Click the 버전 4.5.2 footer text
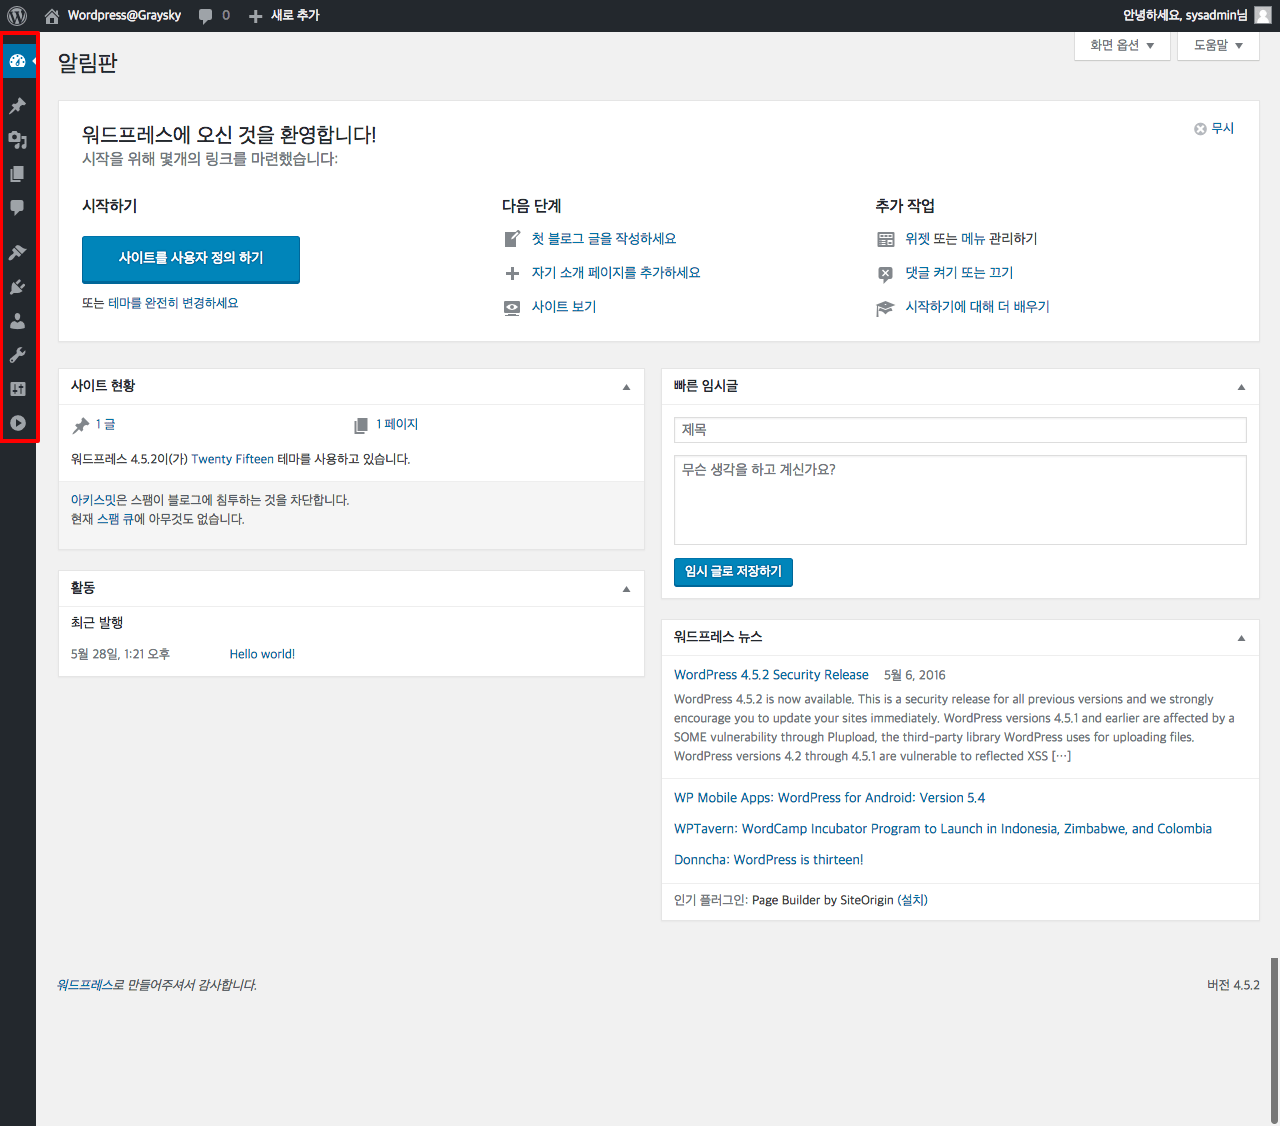The image size is (1280, 1126). click(1233, 985)
